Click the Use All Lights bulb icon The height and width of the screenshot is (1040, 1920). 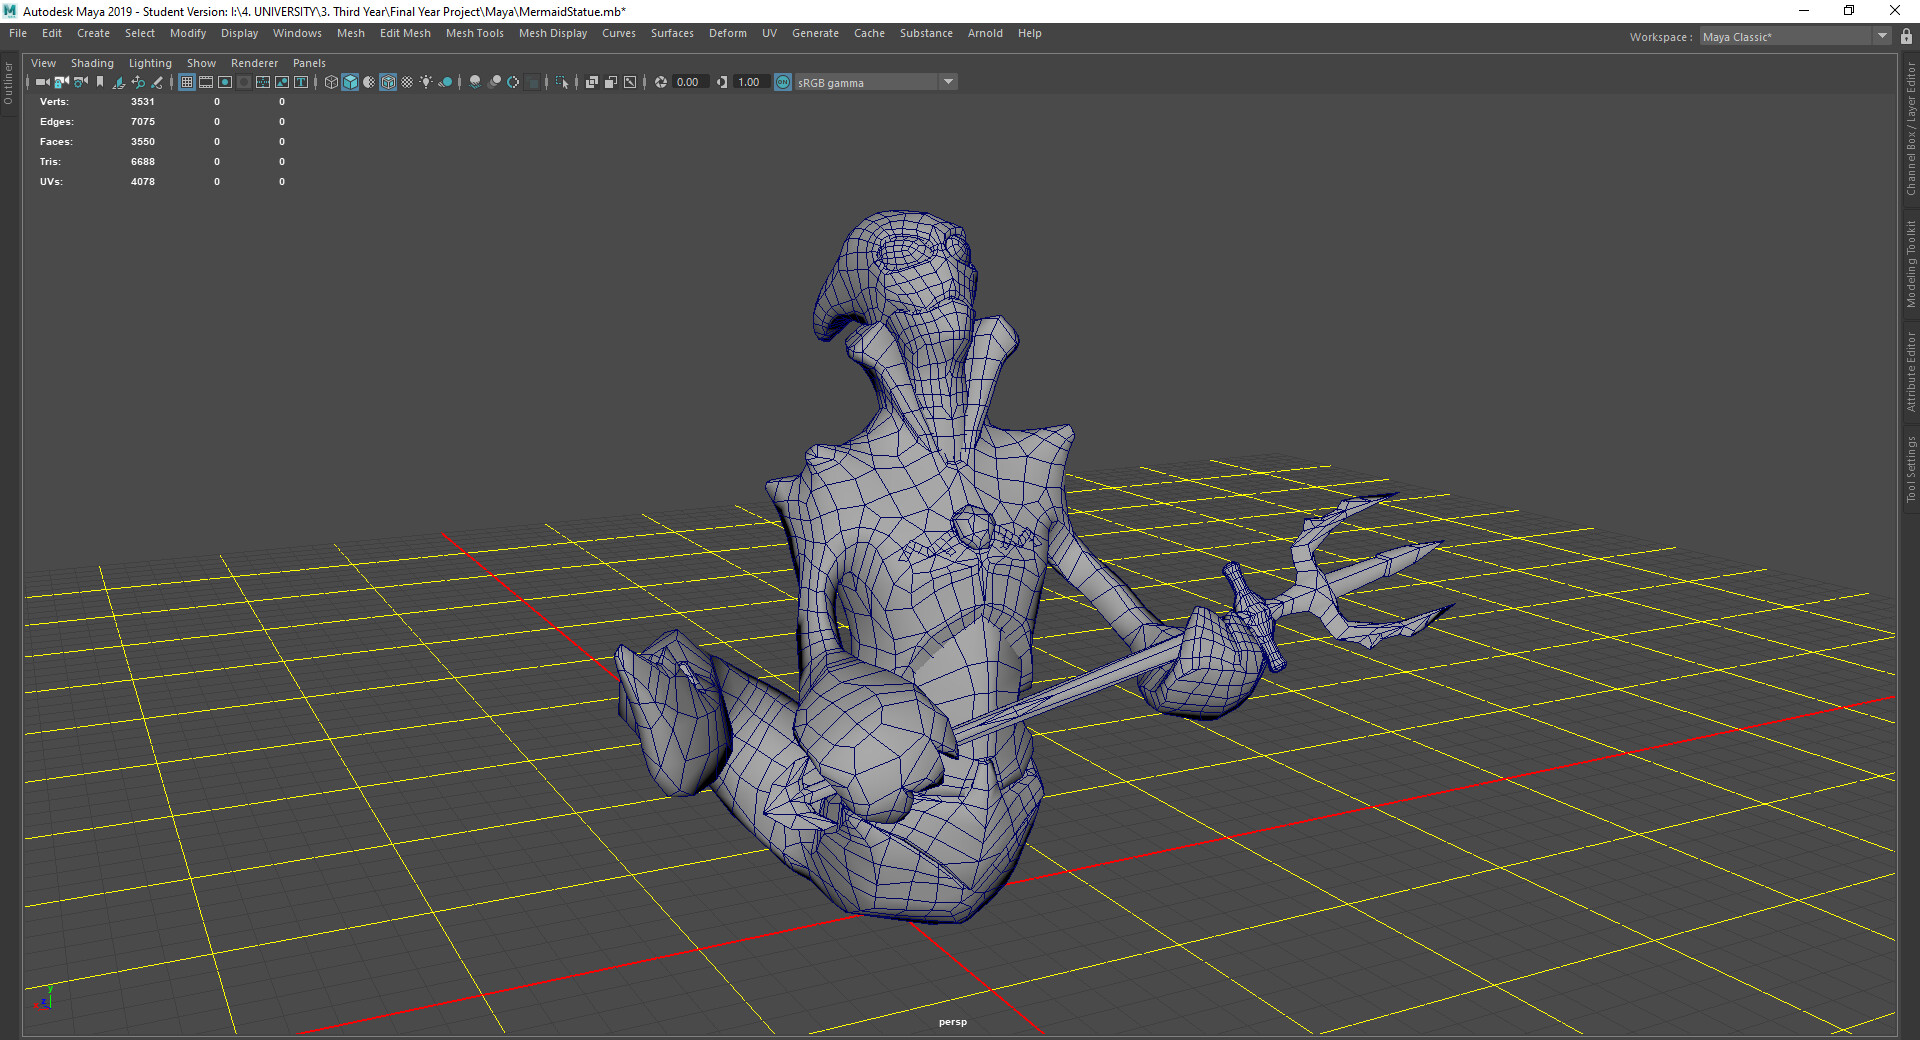(x=426, y=82)
